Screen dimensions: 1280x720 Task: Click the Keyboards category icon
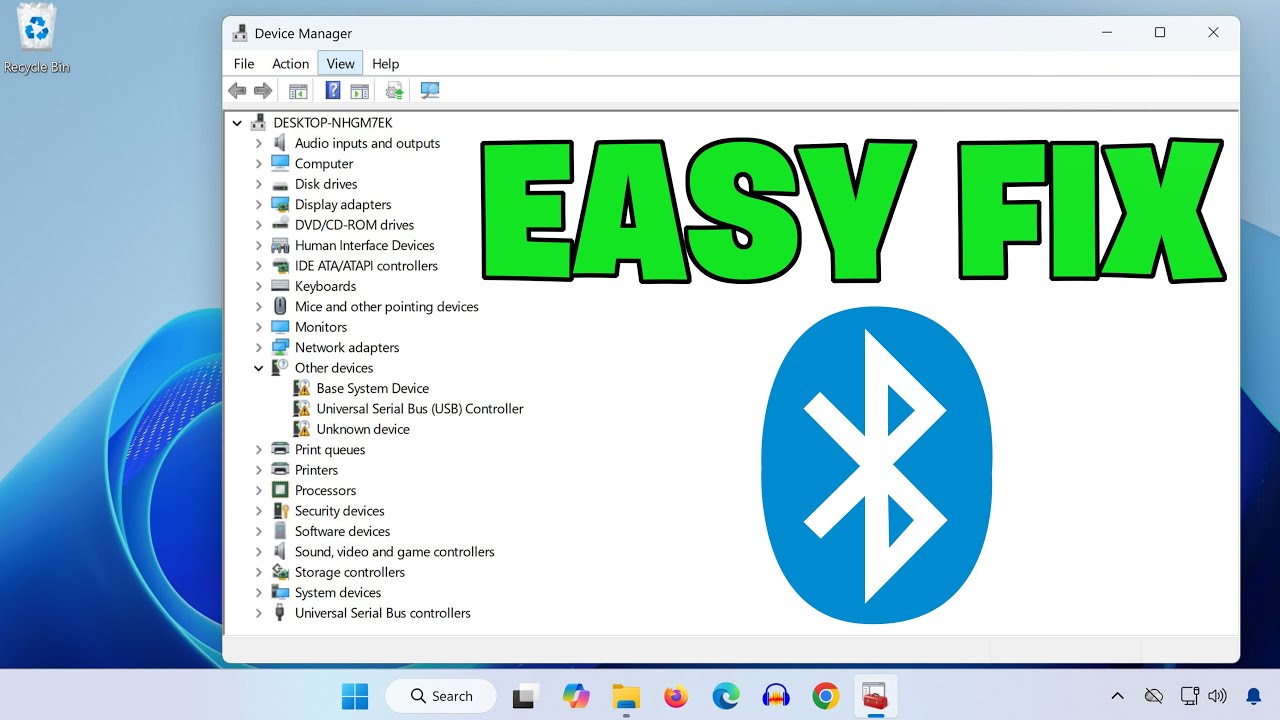click(x=280, y=287)
